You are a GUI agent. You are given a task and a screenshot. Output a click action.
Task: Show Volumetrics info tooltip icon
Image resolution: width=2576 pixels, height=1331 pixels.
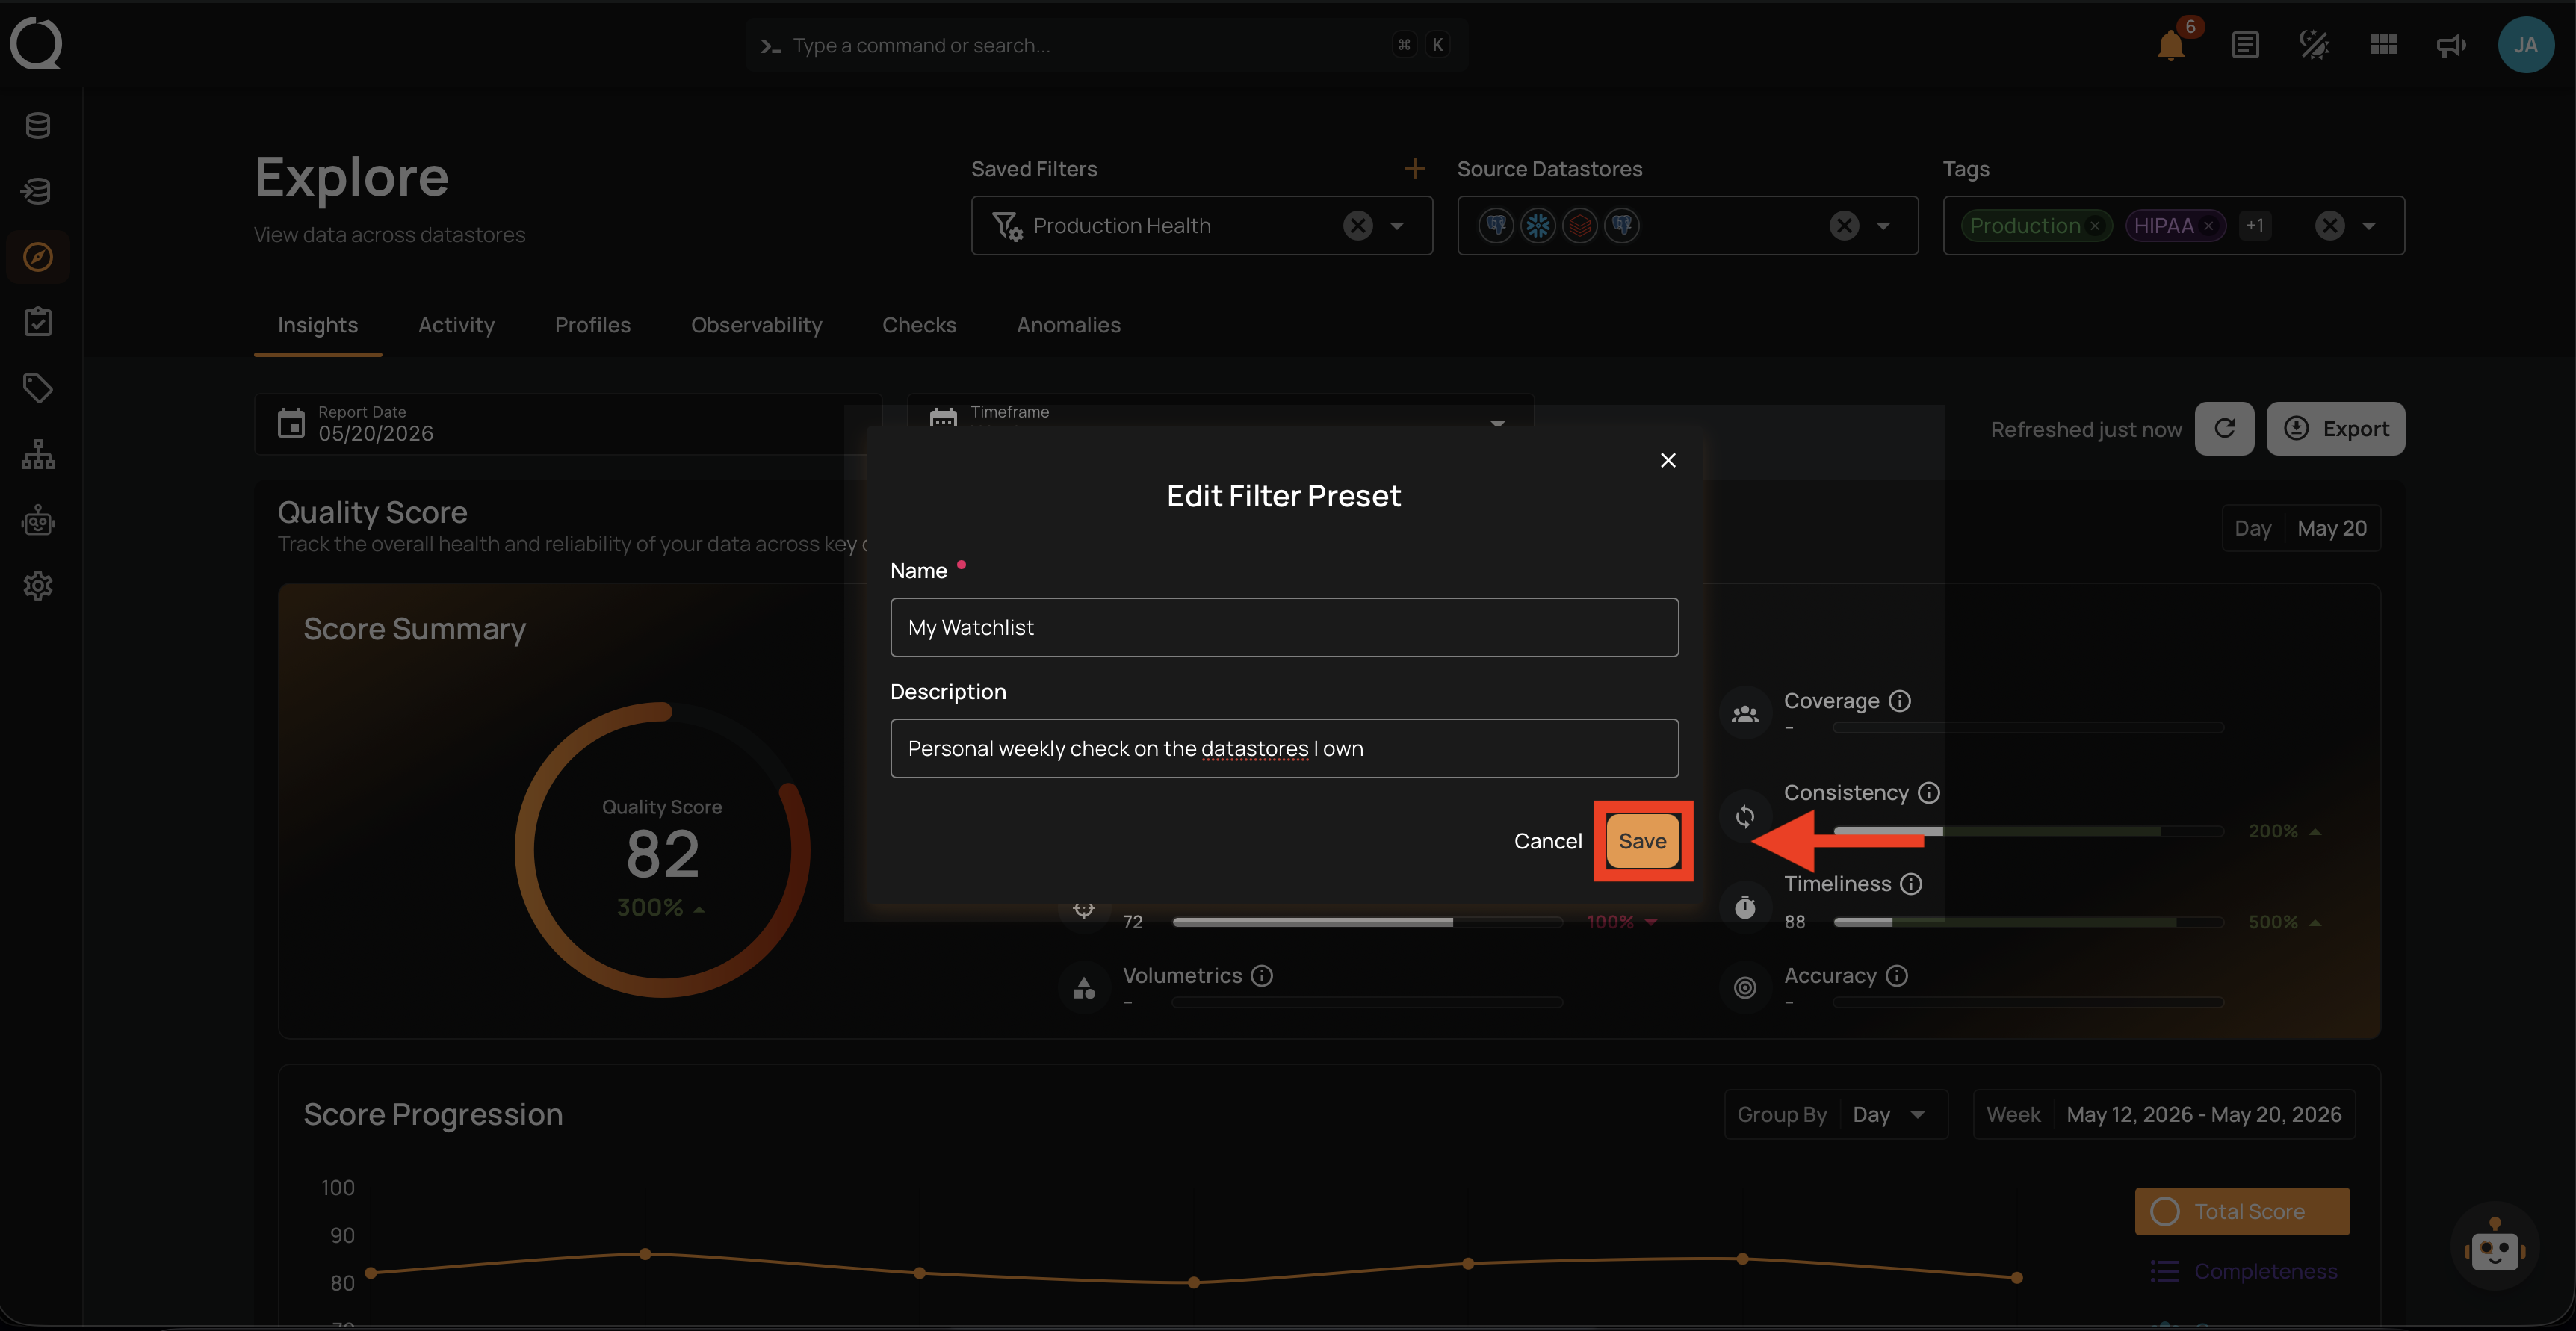[x=1261, y=976]
